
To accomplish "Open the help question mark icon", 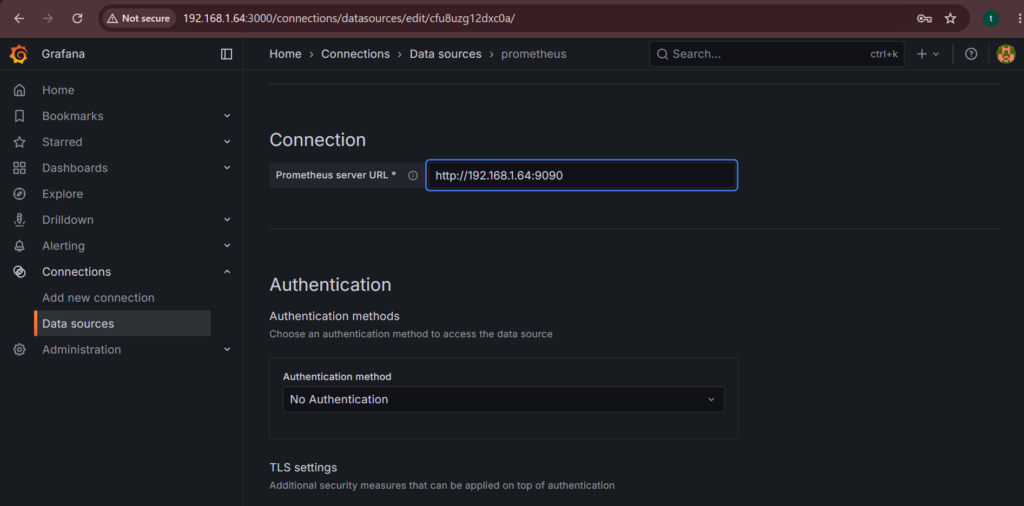I will (971, 54).
